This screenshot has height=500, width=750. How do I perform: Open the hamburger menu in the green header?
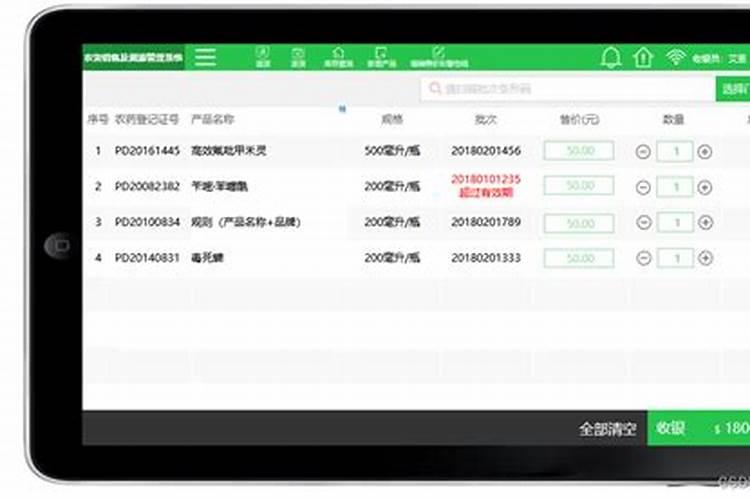206,57
